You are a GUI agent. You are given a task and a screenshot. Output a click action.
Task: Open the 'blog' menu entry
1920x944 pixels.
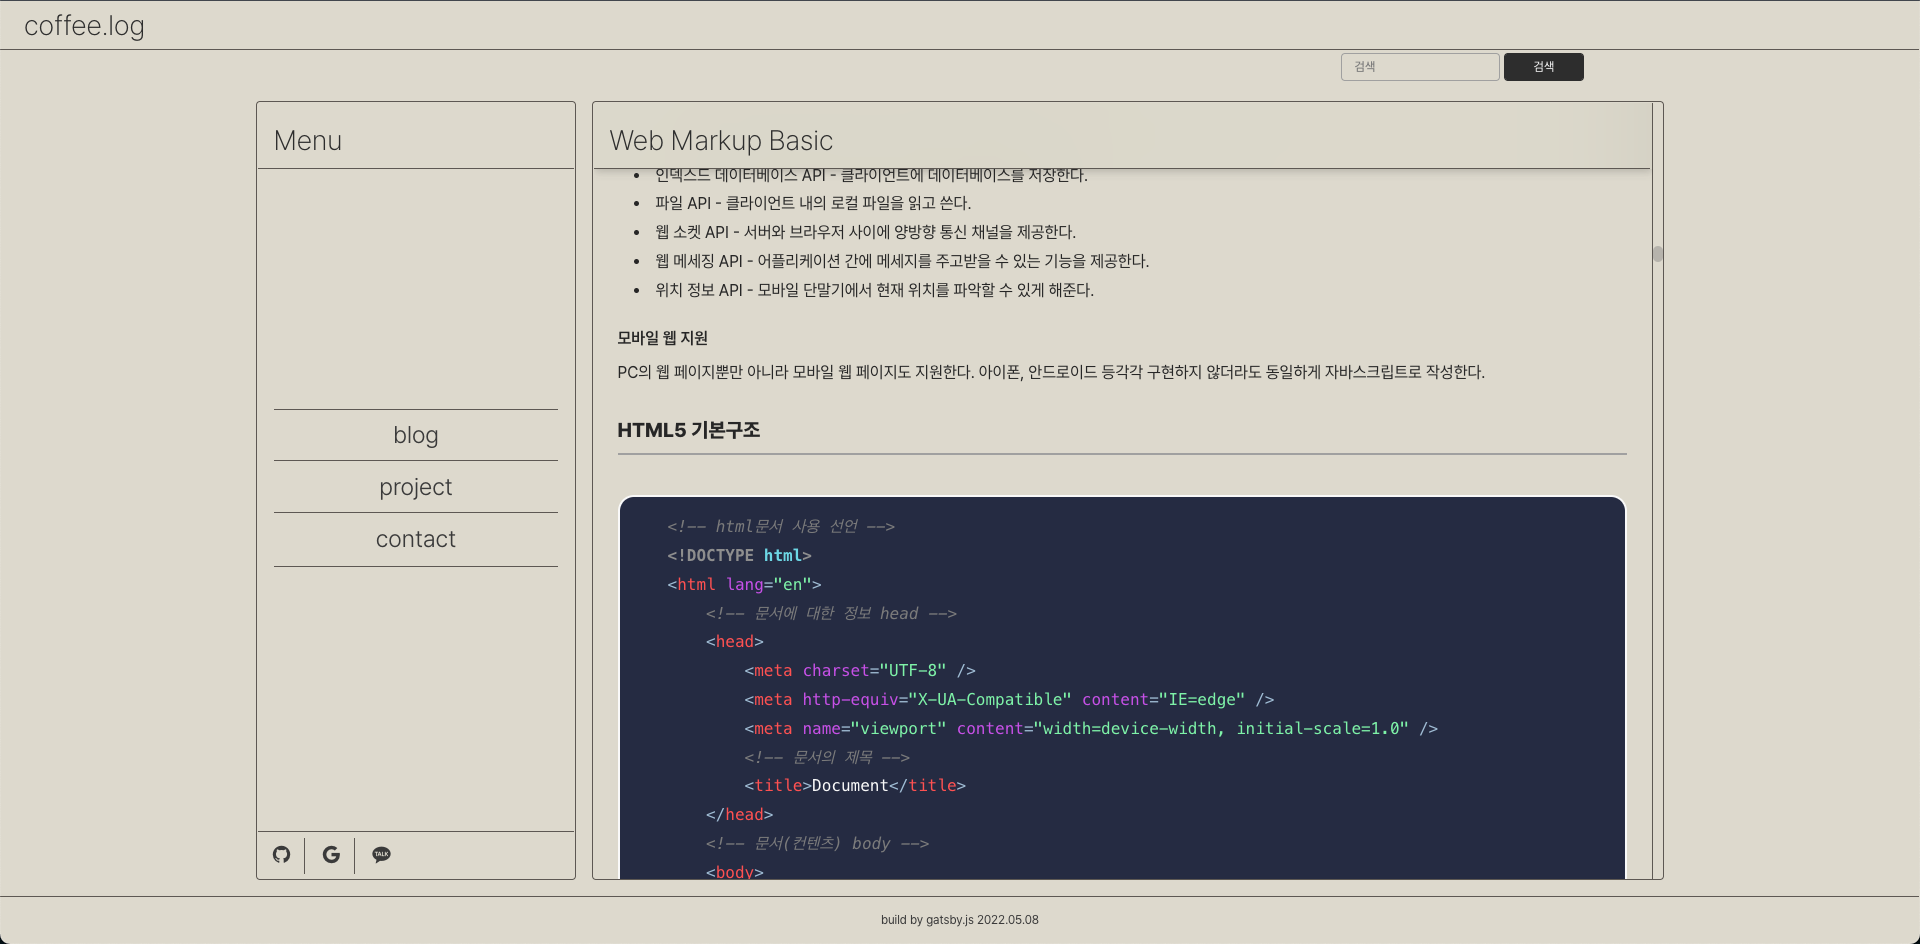(415, 434)
